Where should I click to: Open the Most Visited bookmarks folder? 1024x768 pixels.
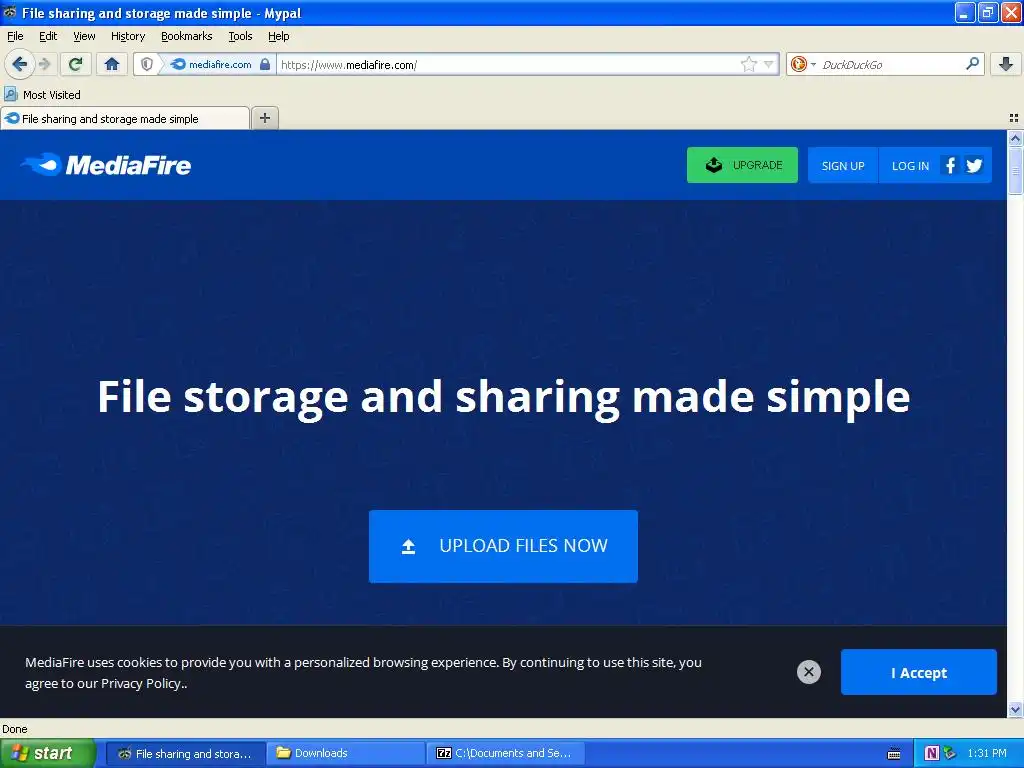pos(42,95)
